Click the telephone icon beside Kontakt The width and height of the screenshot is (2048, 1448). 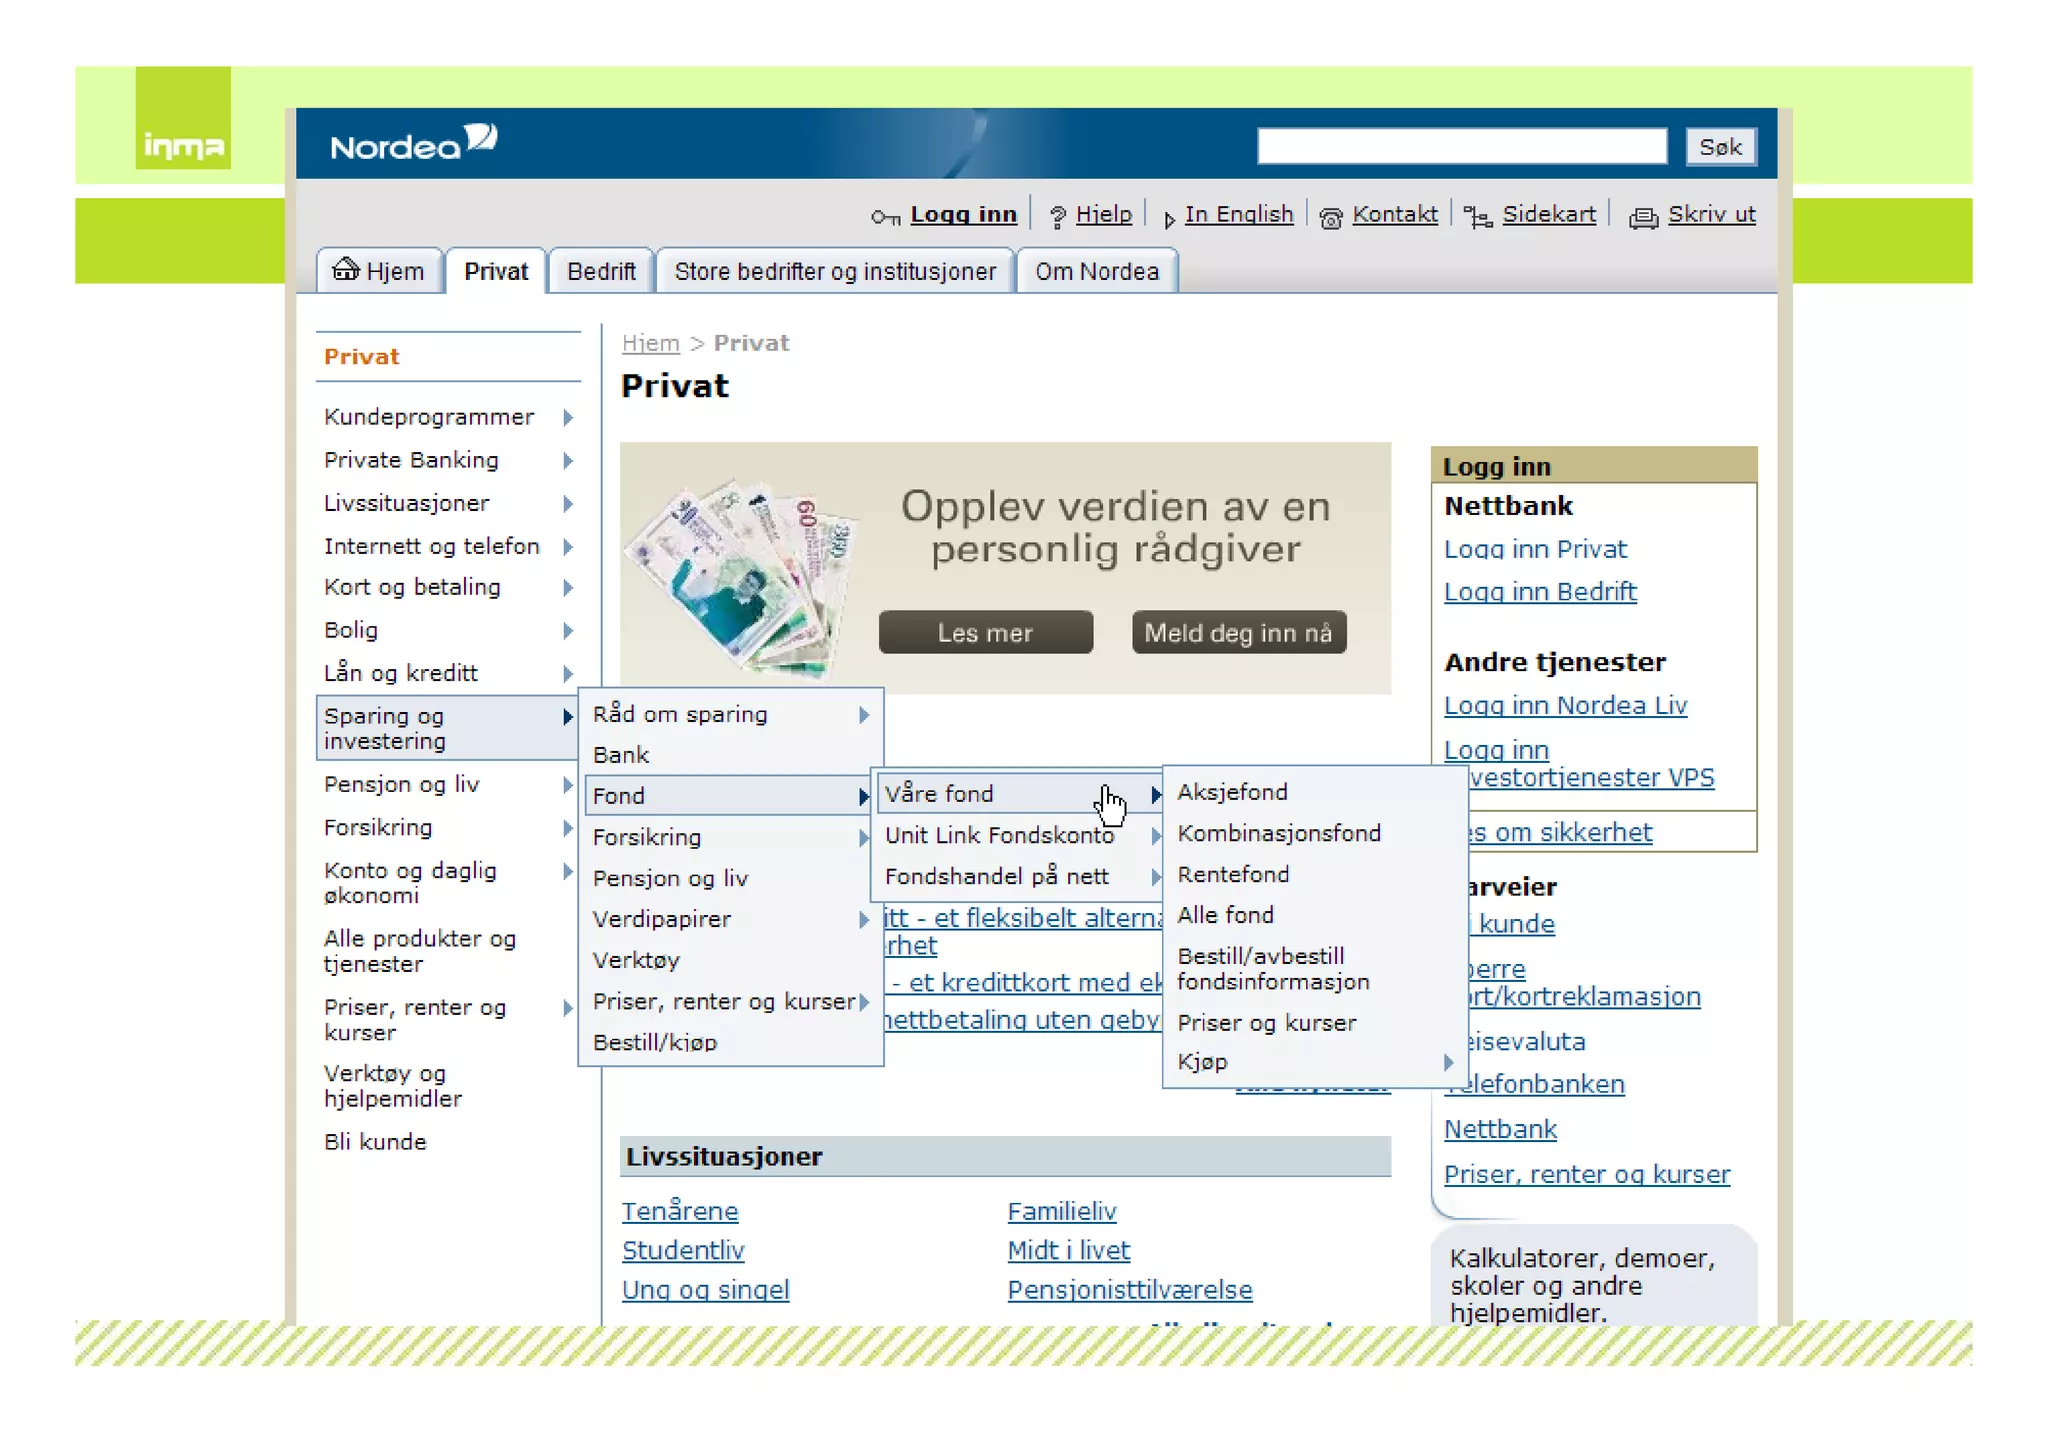click(x=1330, y=218)
